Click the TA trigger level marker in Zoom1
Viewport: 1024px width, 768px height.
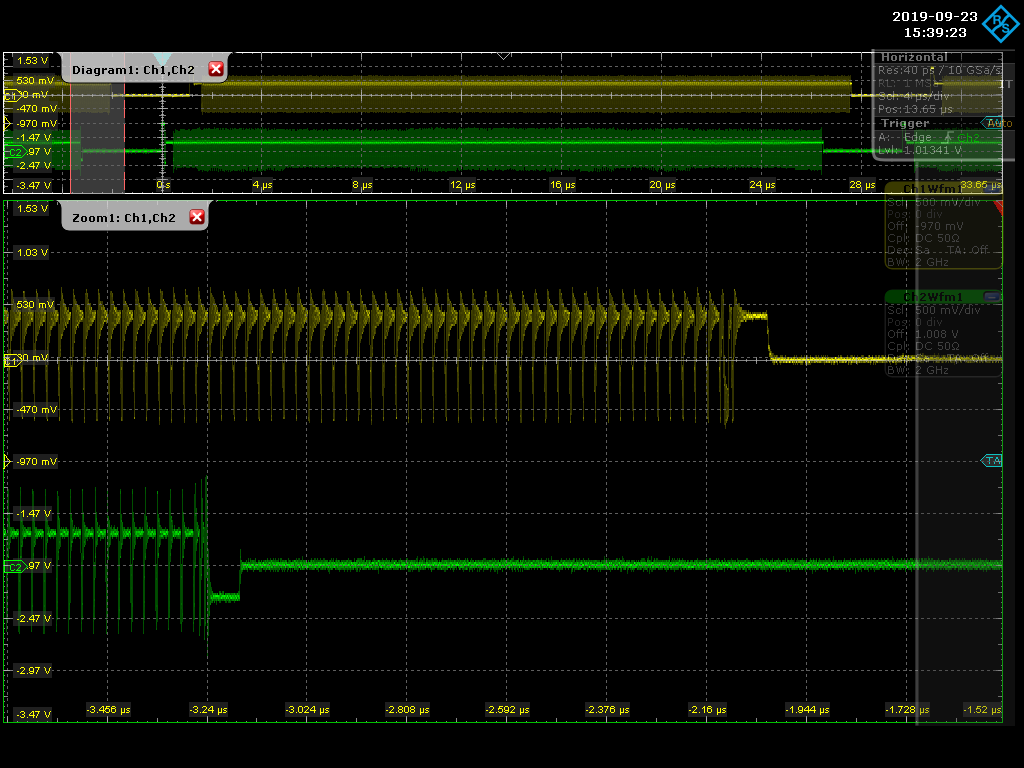pyautogui.click(x=992, y=461)
